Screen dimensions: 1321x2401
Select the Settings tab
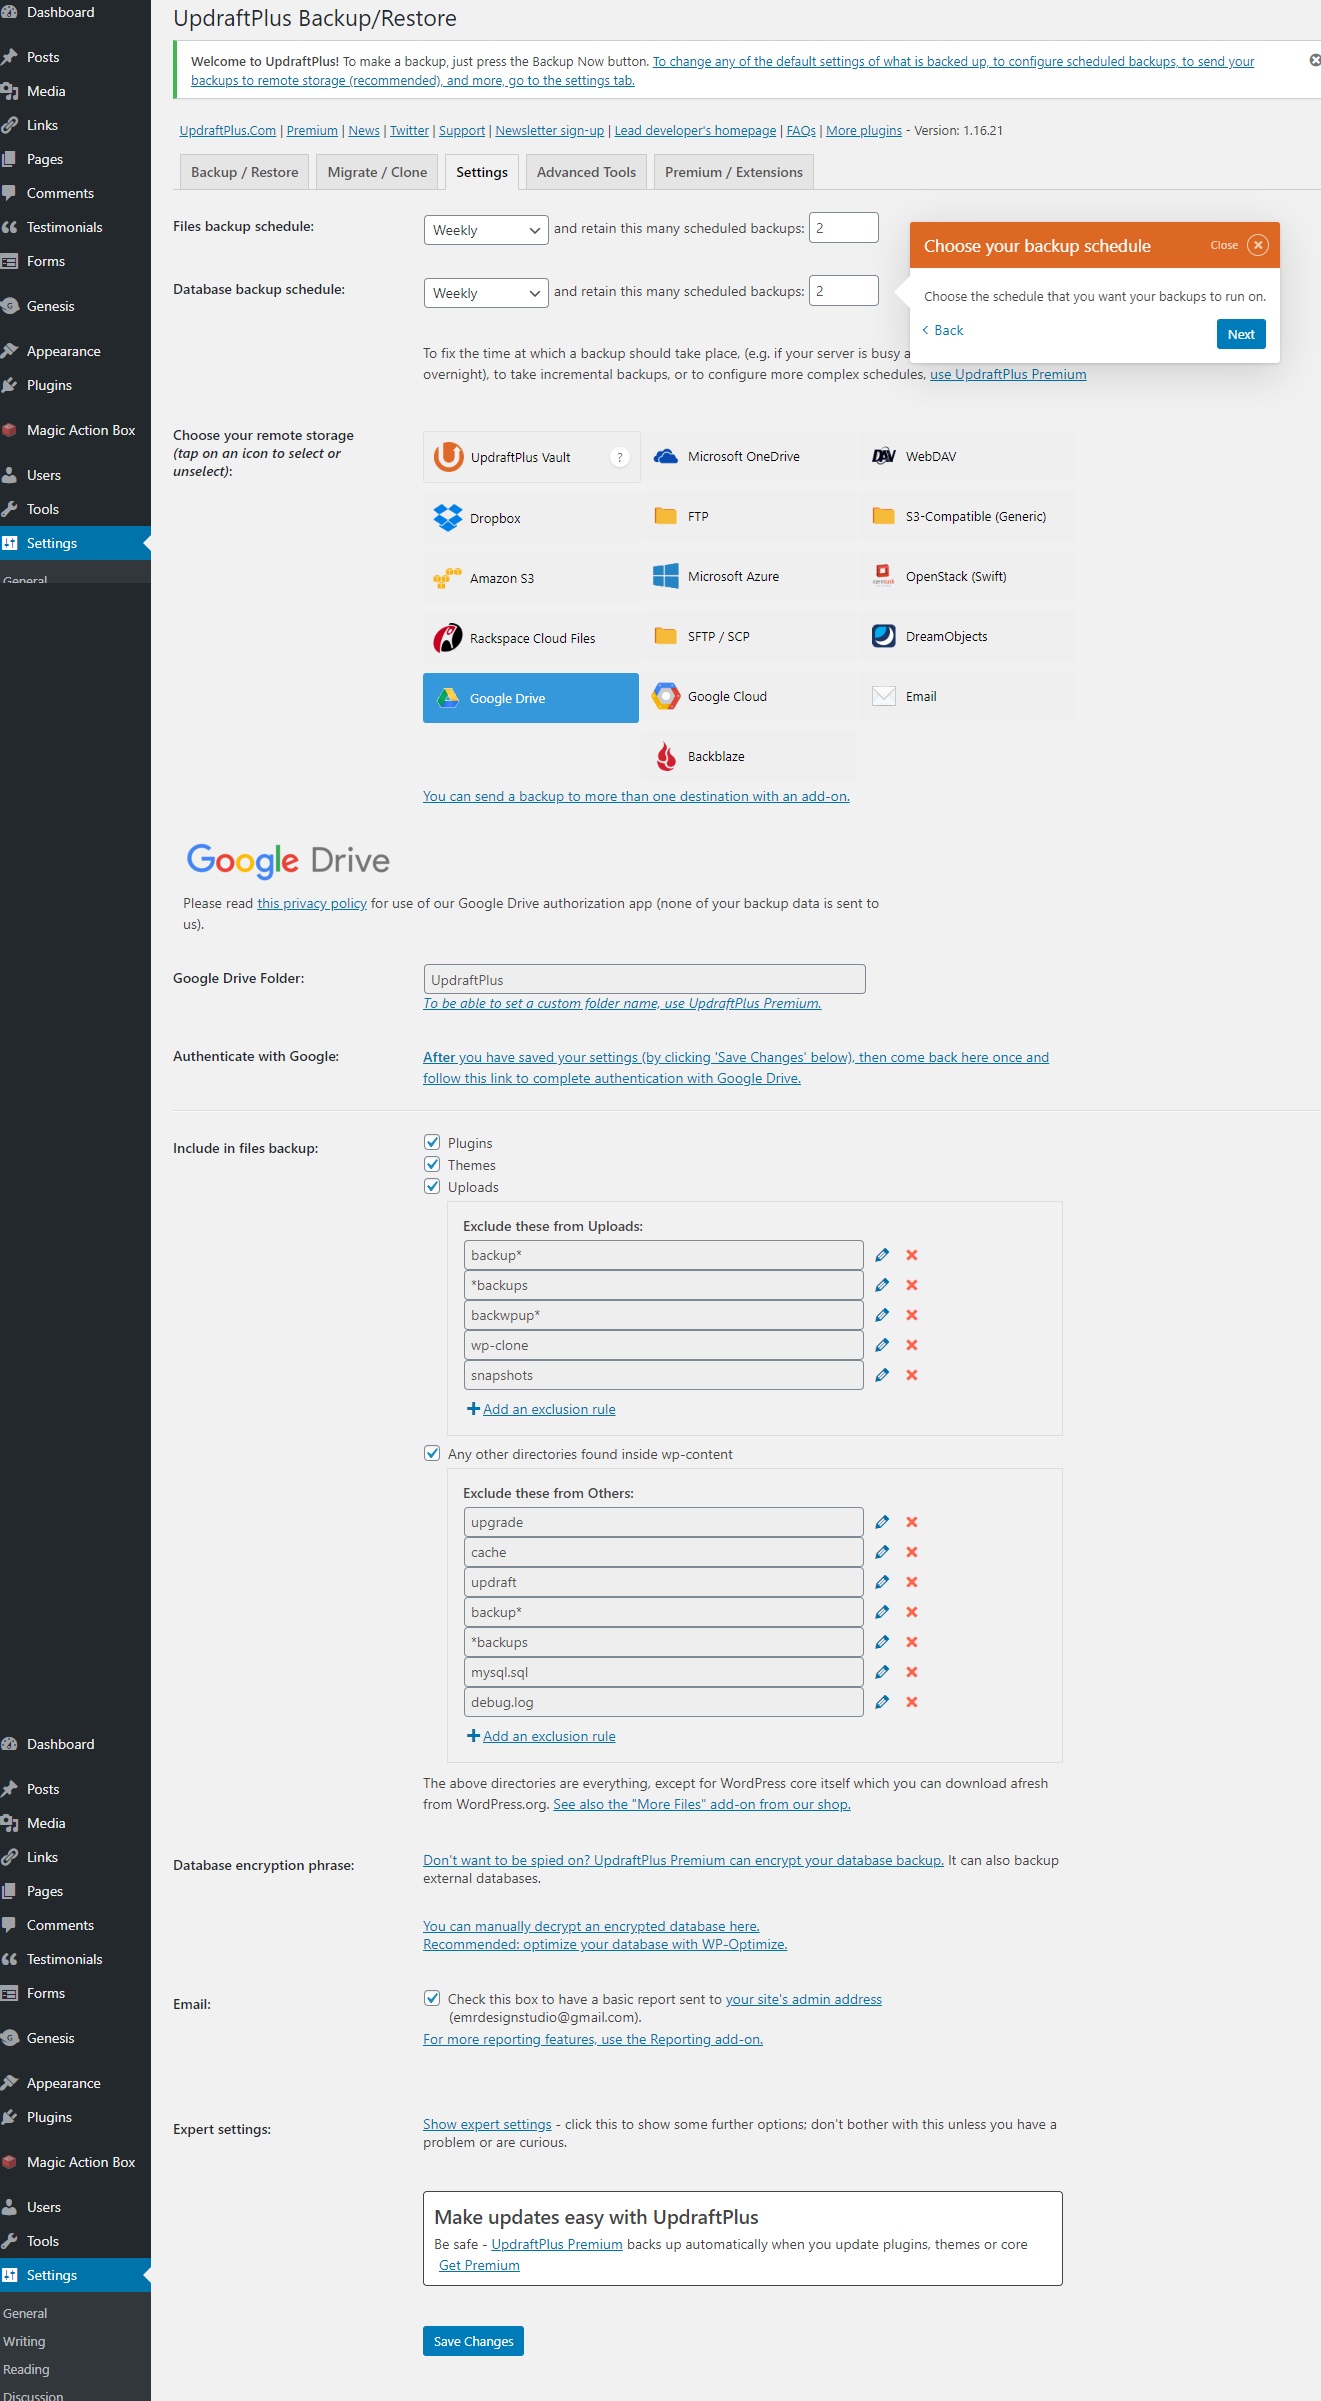482,172
